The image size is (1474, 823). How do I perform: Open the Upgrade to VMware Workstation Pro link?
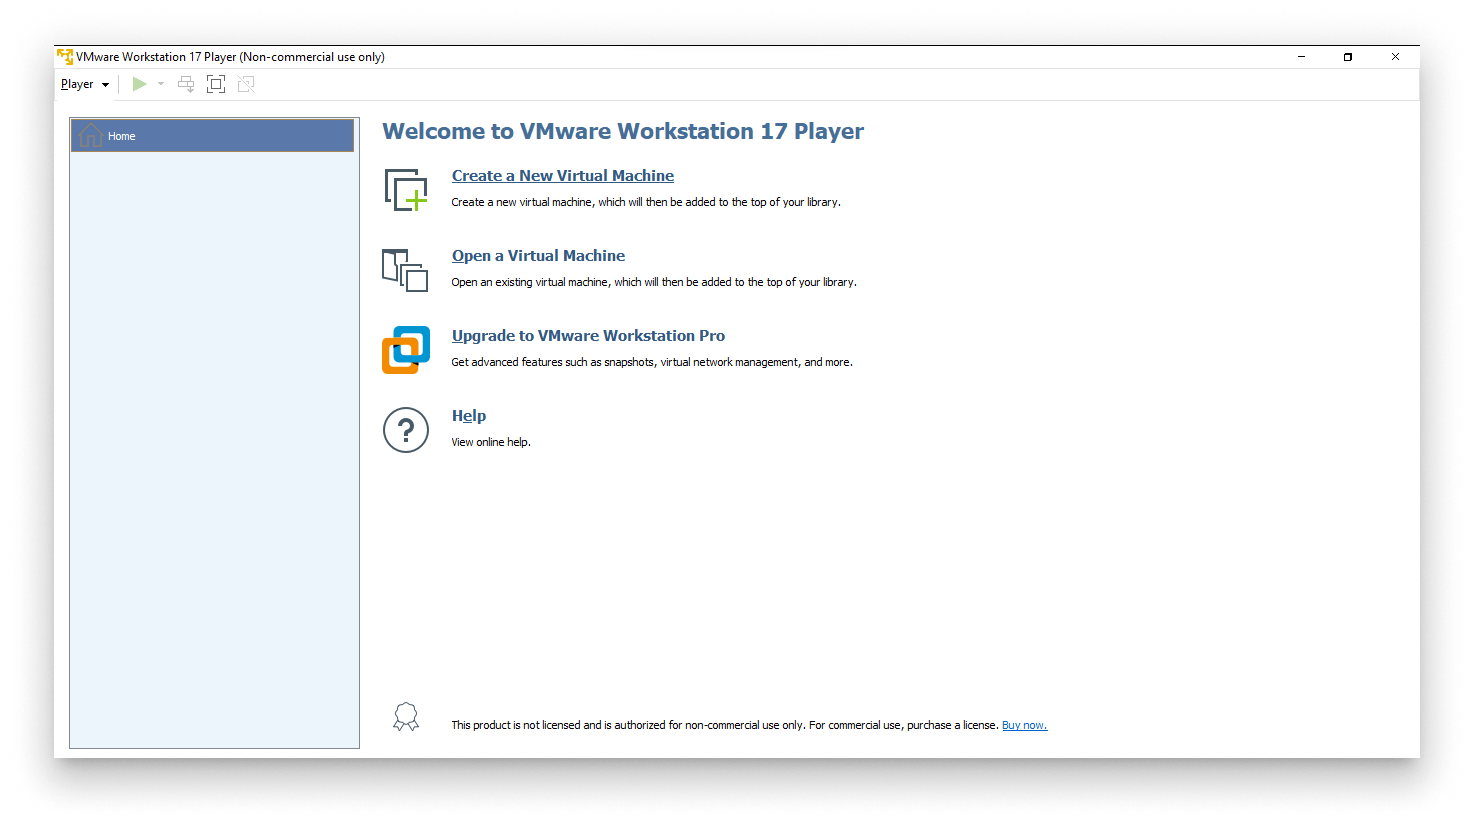point(588,335)
